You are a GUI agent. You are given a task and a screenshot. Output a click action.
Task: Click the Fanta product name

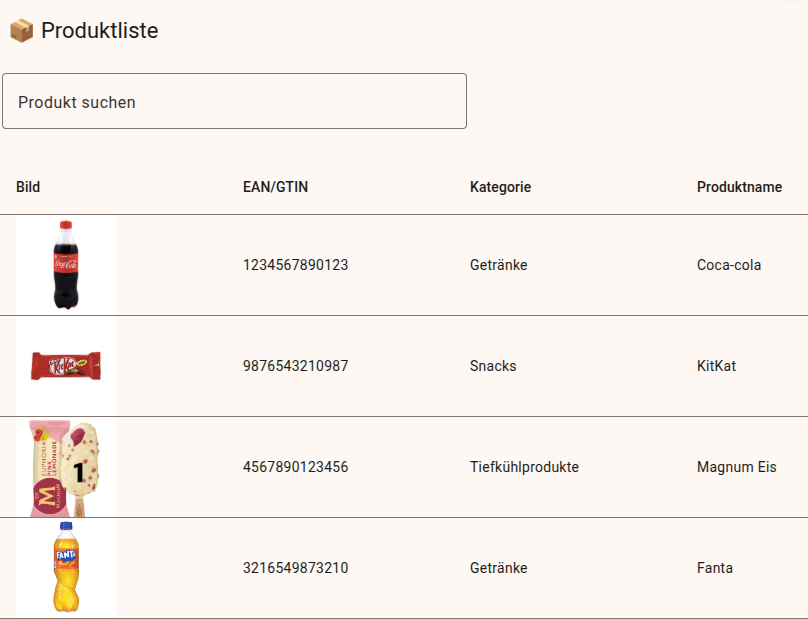[x=714, y=568]
